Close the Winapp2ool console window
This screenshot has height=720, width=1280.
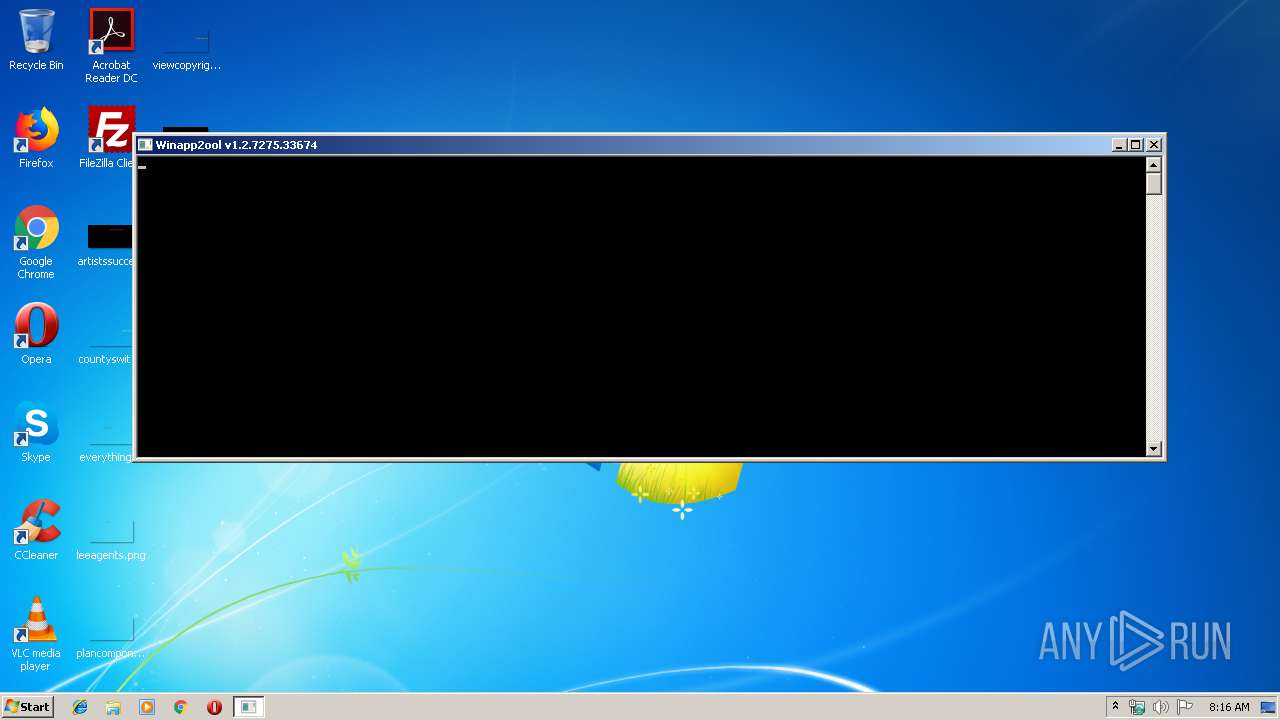click(x=1154, y=145)
